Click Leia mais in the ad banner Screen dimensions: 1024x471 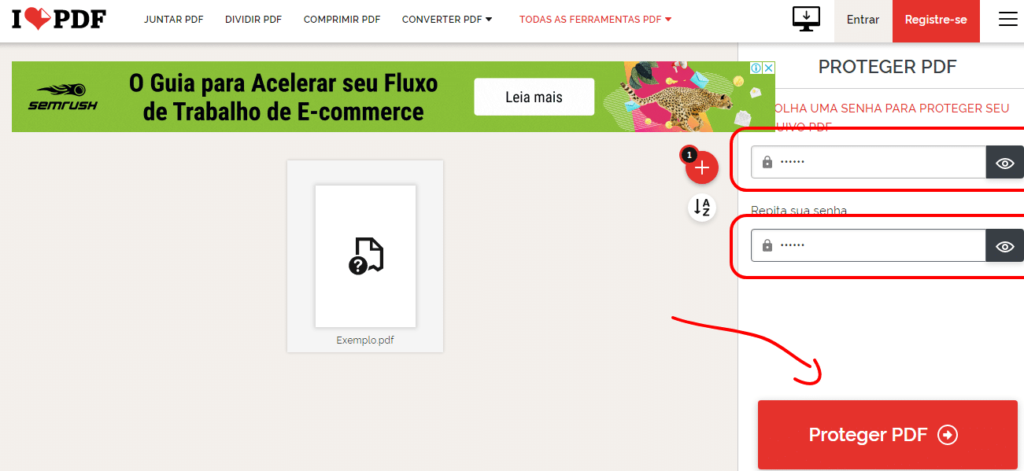(x=534, y=97)
